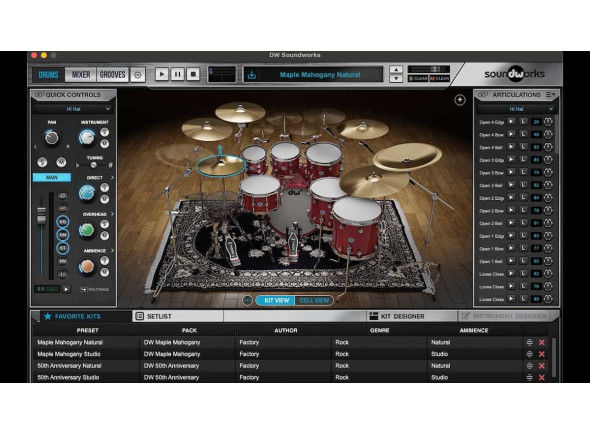The height and width of the screenshot is (434, 590).
Task: Mute the Instrument channel
Action: click(105, 143)
